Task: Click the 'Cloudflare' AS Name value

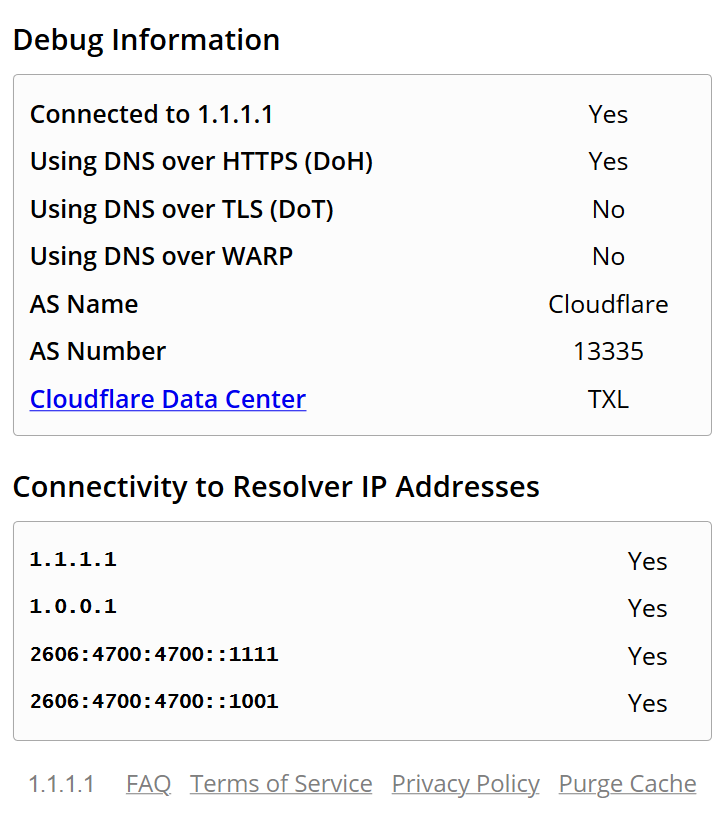Action: [608, 304]
